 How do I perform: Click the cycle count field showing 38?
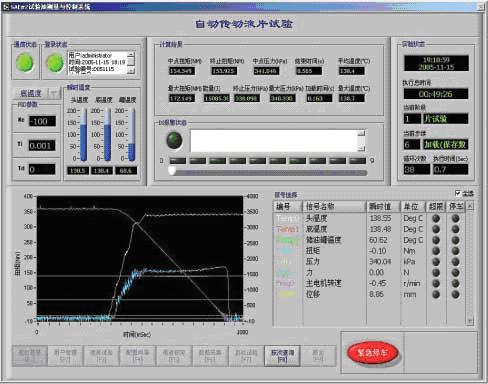coord(417,169)
